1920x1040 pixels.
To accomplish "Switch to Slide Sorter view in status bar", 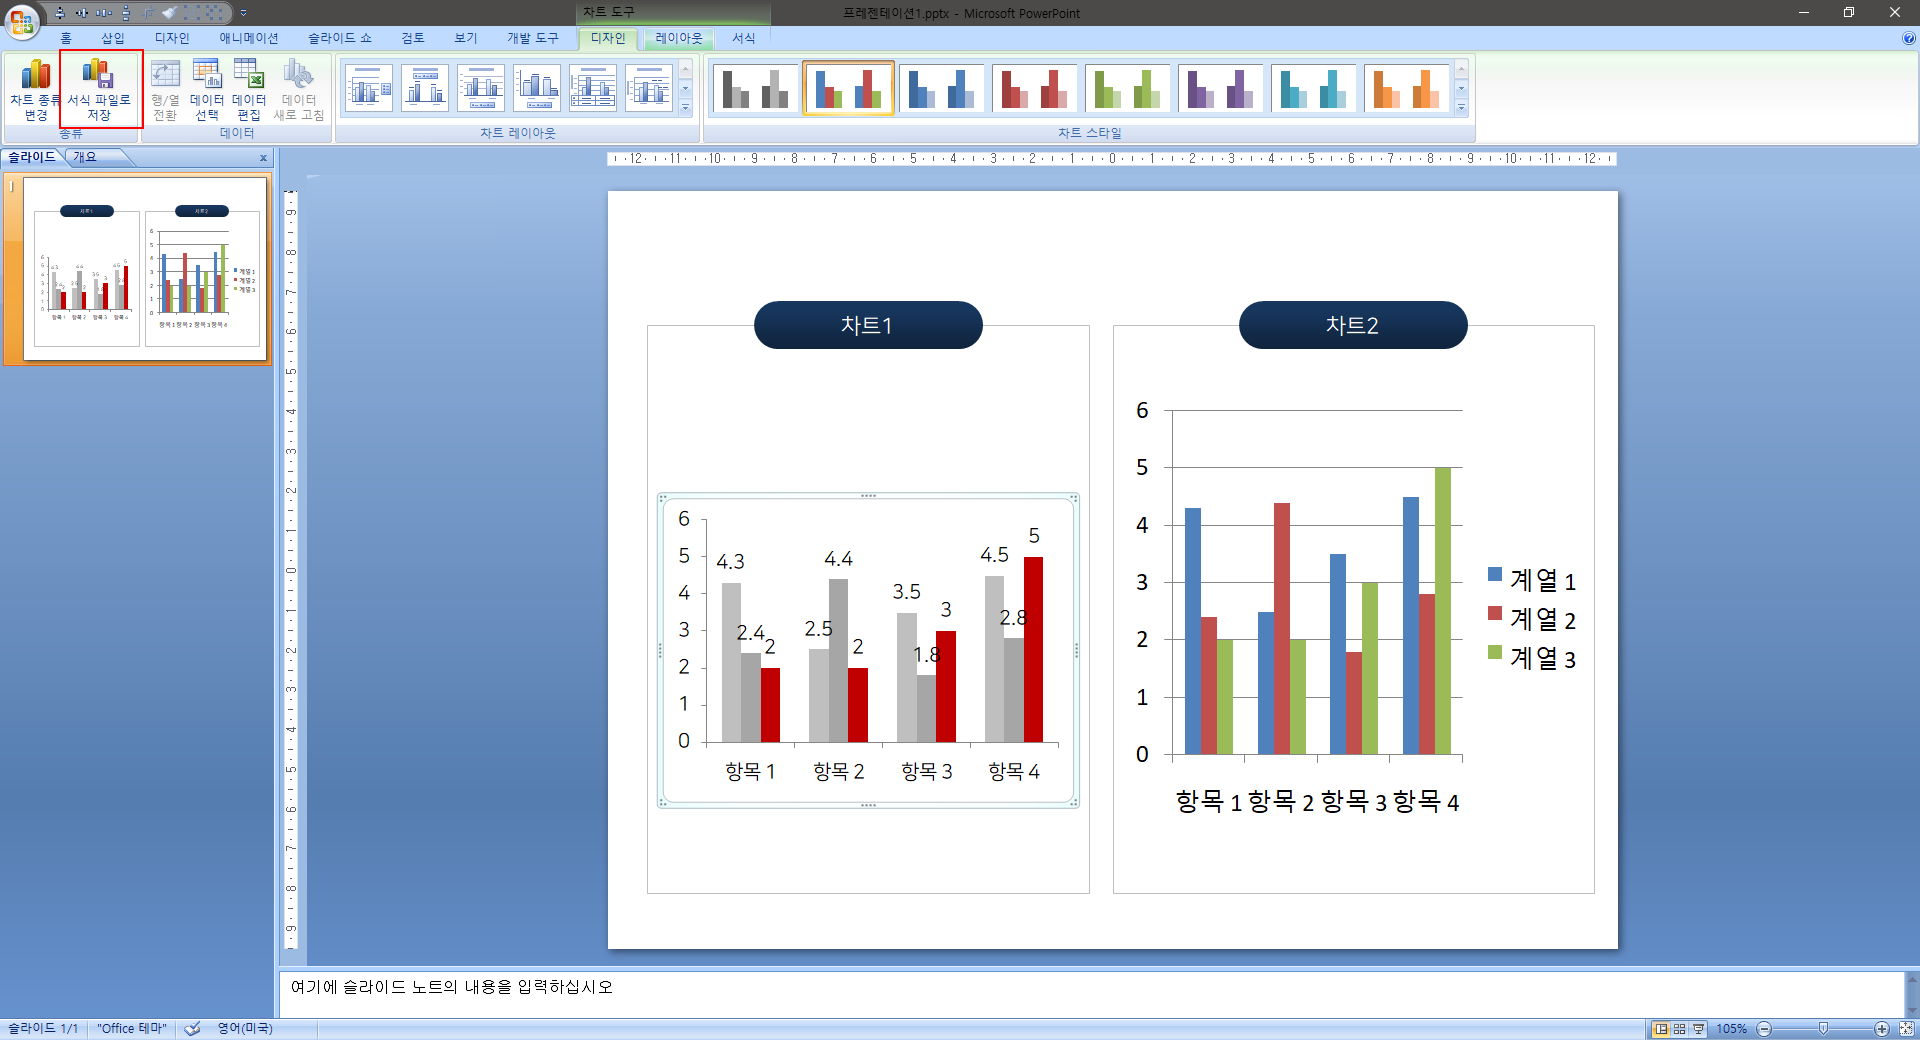I will tap(1680, 1029).
